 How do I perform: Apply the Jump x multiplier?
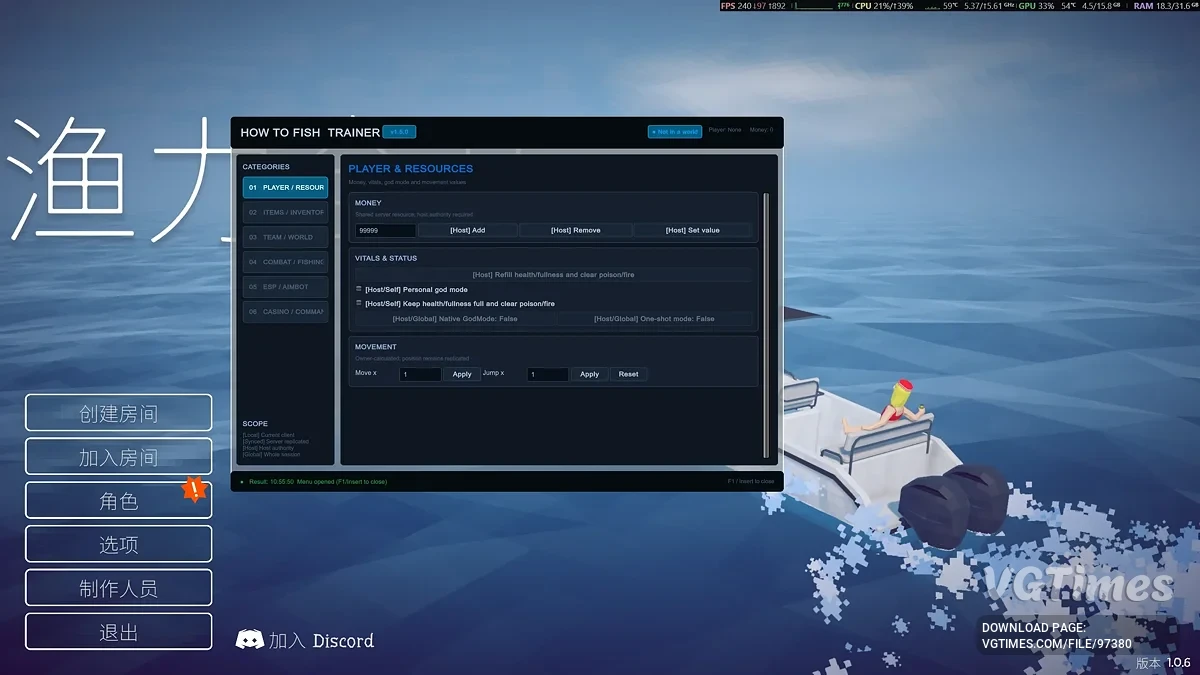(x=590, y=374)
